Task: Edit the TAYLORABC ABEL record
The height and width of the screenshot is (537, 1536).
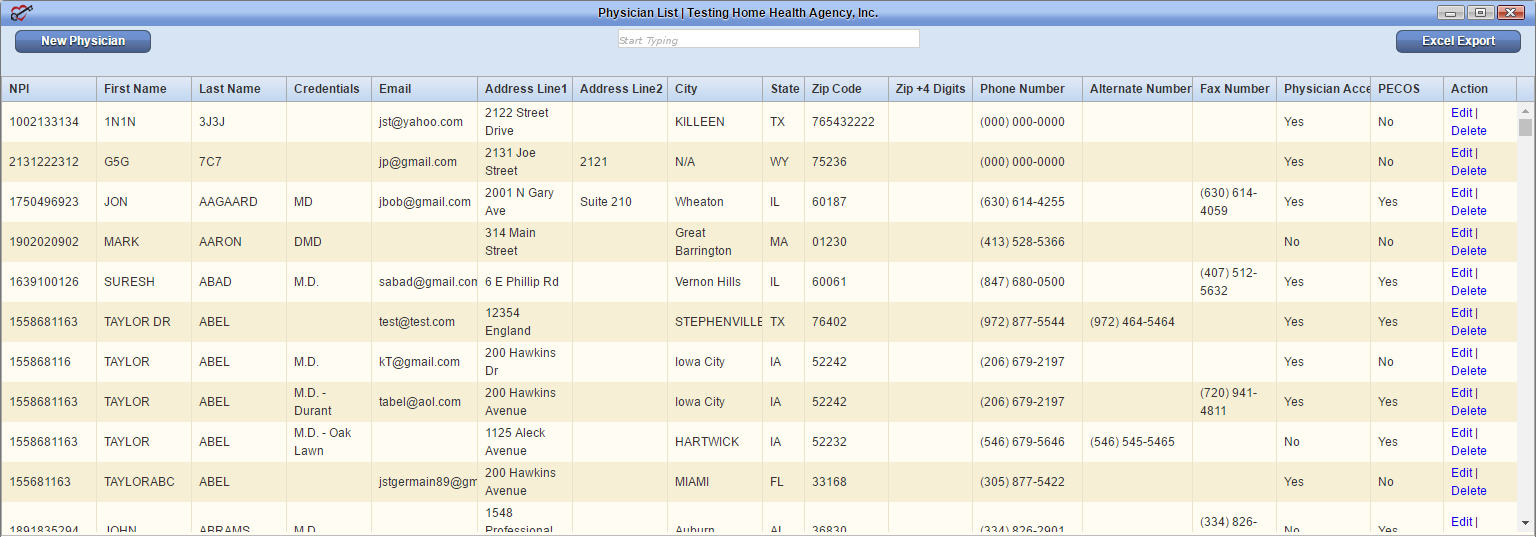Action: point(1461,473)
